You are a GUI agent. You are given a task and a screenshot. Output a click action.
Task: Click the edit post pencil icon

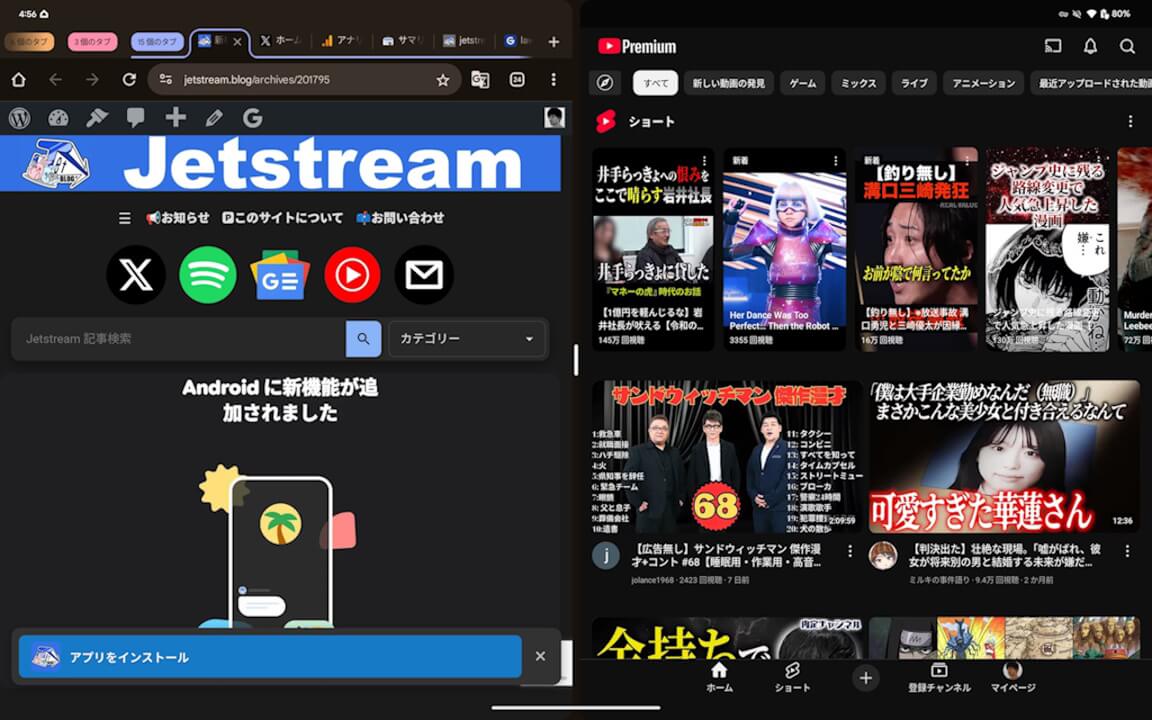(214, 118)
